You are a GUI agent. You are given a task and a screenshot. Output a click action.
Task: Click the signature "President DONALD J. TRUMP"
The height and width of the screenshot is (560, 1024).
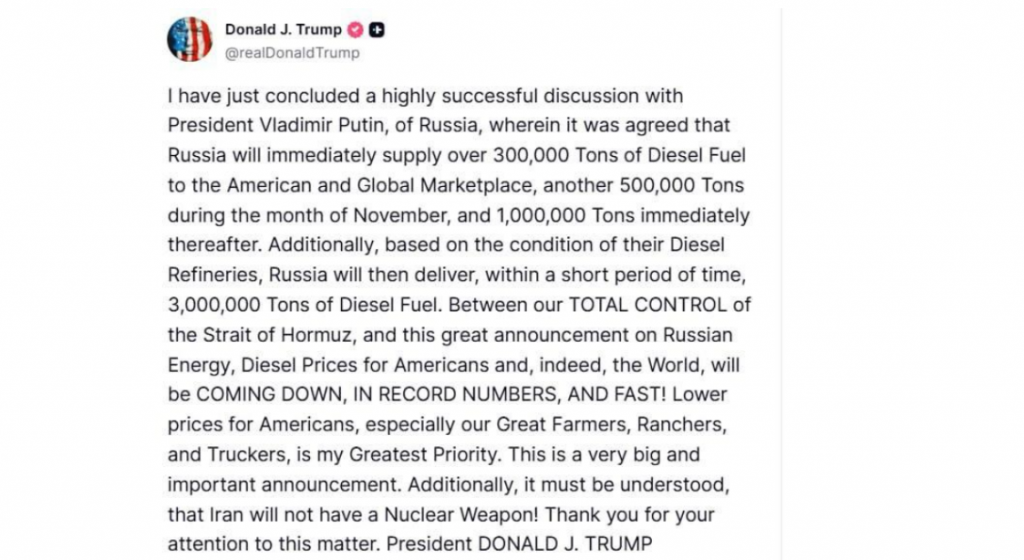(x=519, y=544)
